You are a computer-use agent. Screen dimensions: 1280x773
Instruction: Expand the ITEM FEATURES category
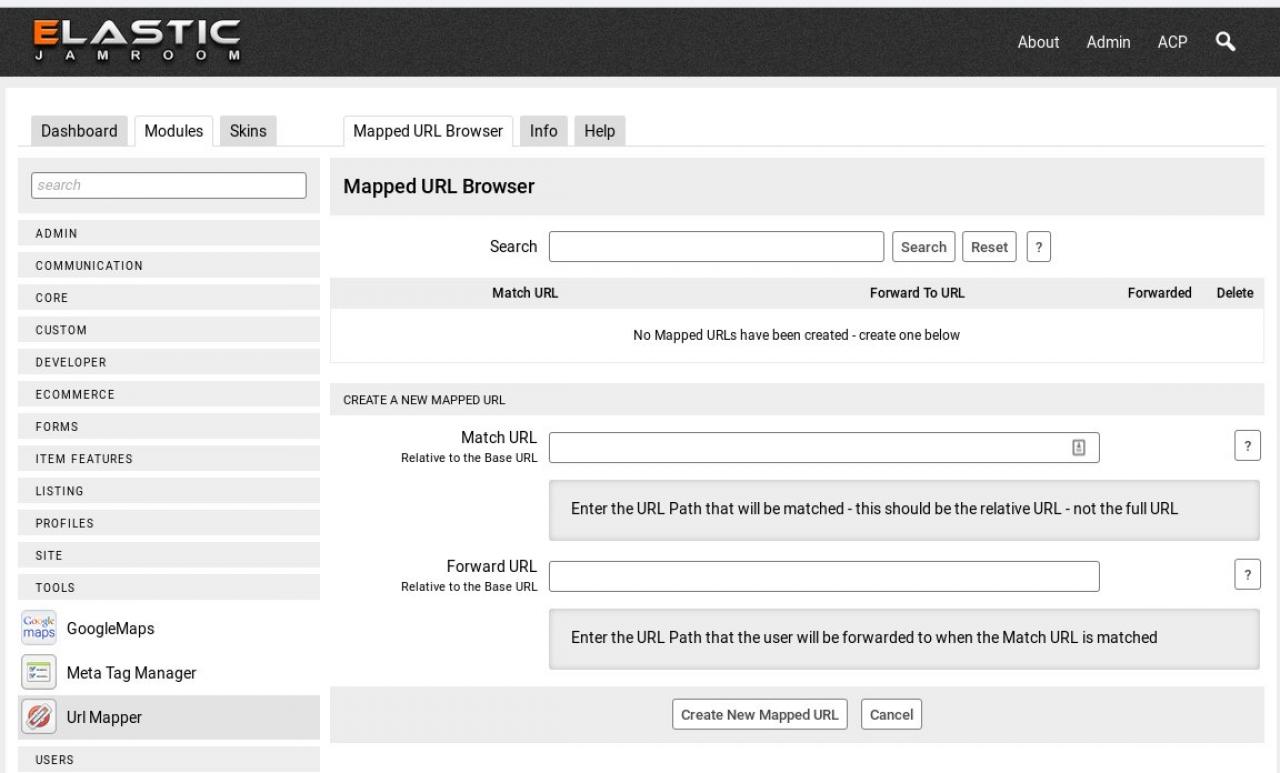[x=169, y=459]
